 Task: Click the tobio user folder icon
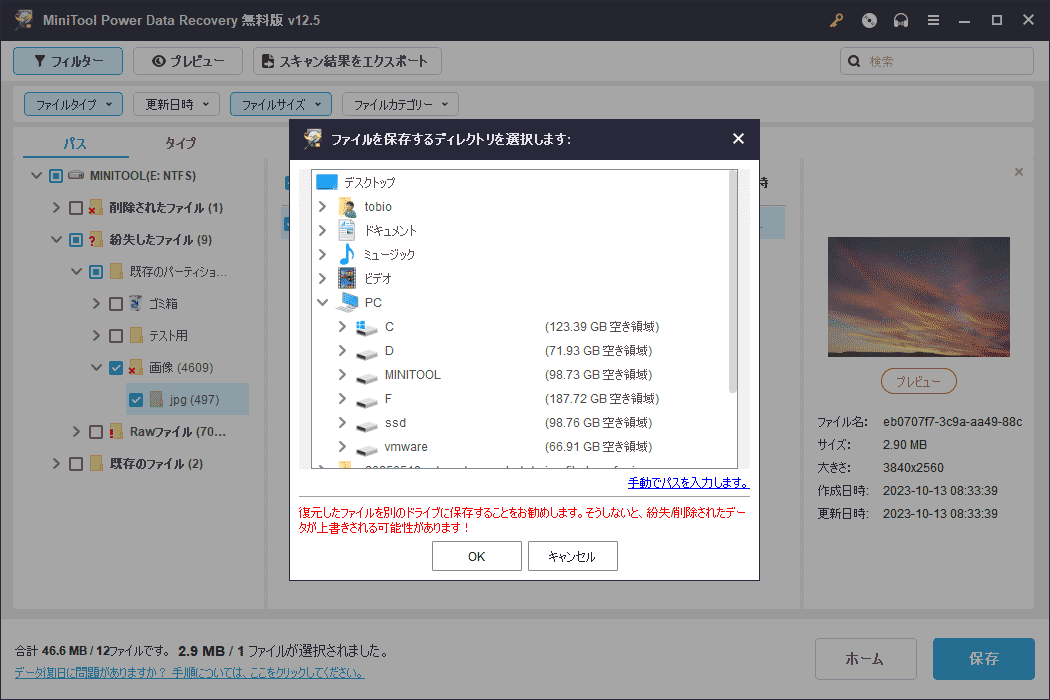[x=347, y=207]
